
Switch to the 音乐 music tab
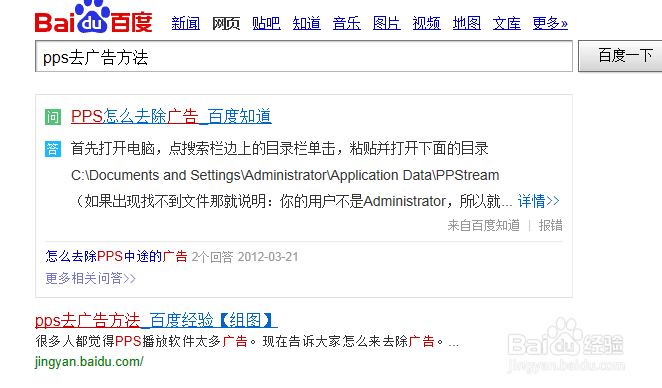click(x=347, y=23)
